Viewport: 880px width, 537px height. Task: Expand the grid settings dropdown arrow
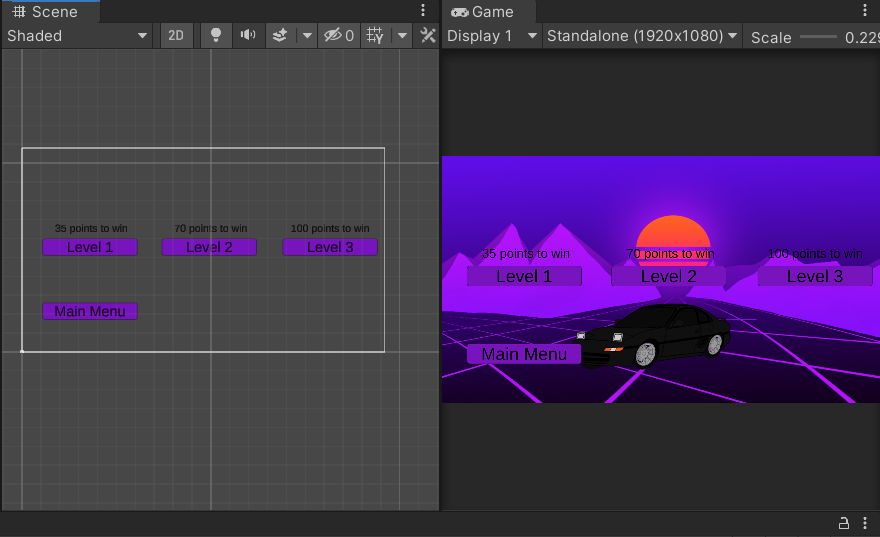(402, 36)
